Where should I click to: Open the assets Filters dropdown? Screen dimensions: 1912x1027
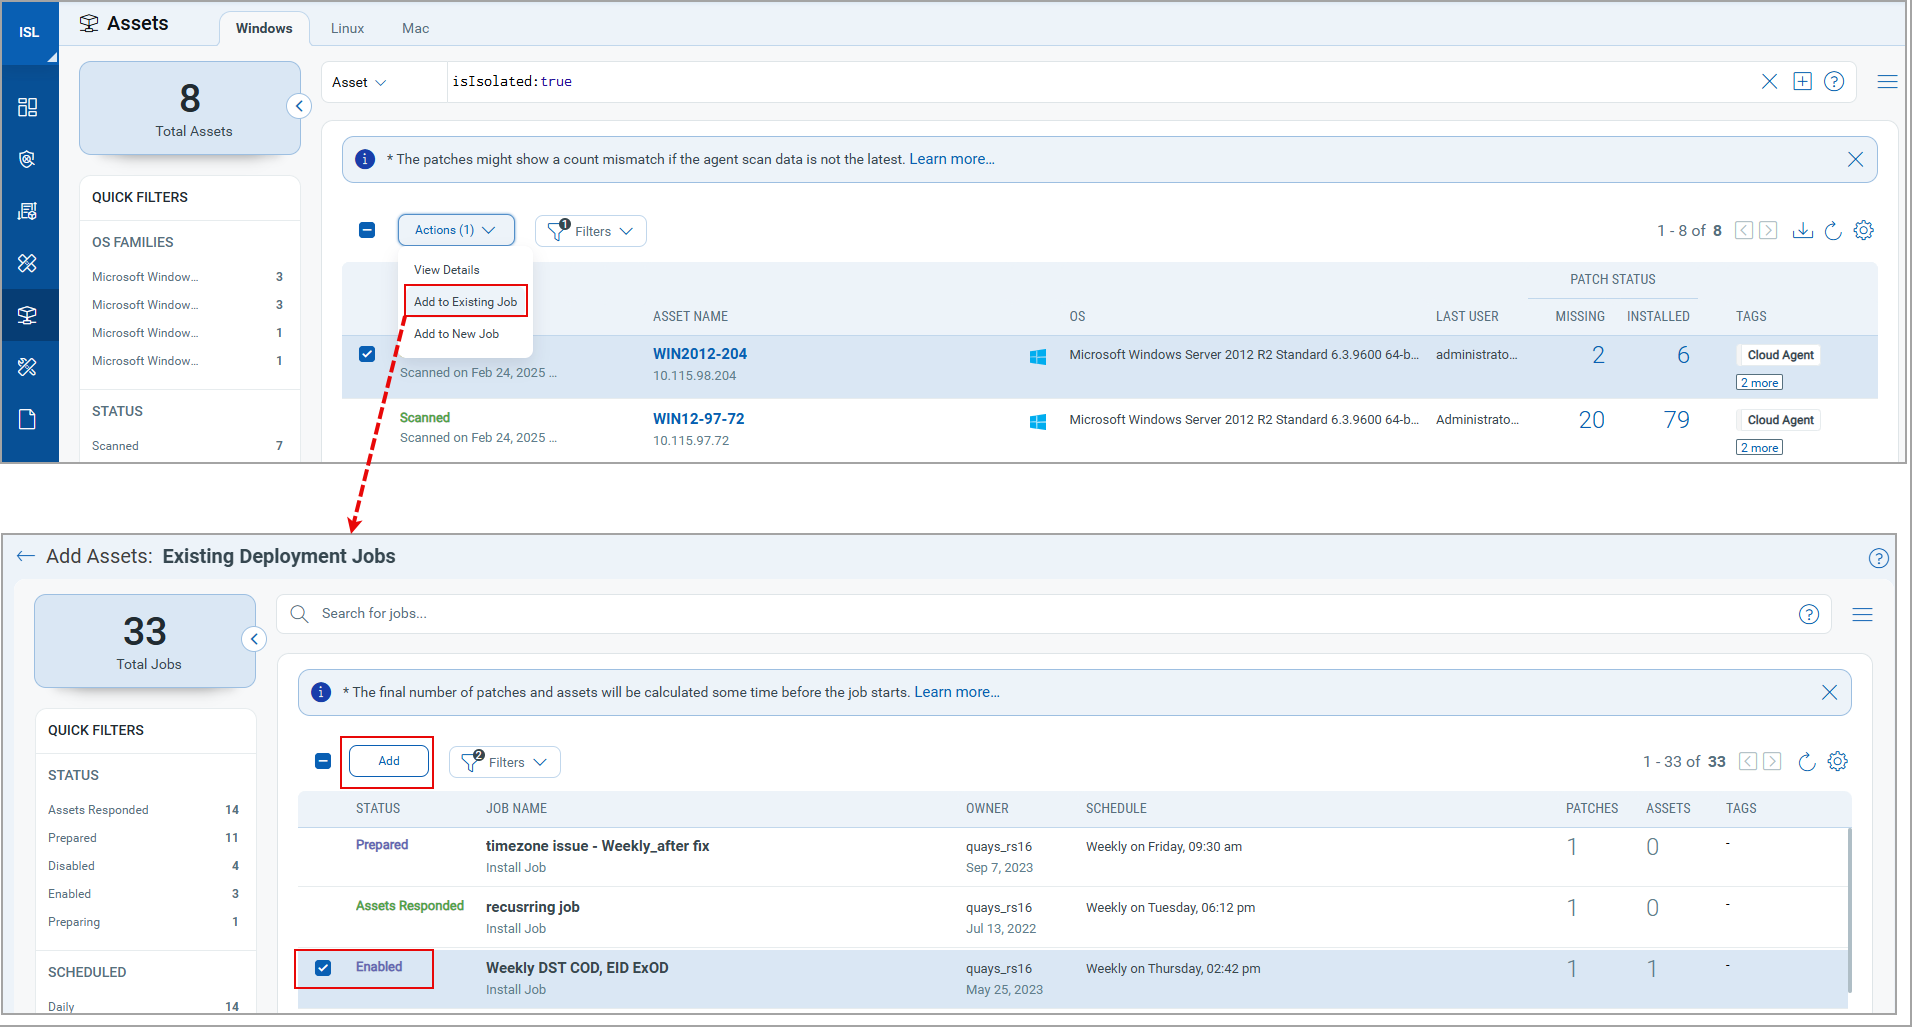coord(590,231)
